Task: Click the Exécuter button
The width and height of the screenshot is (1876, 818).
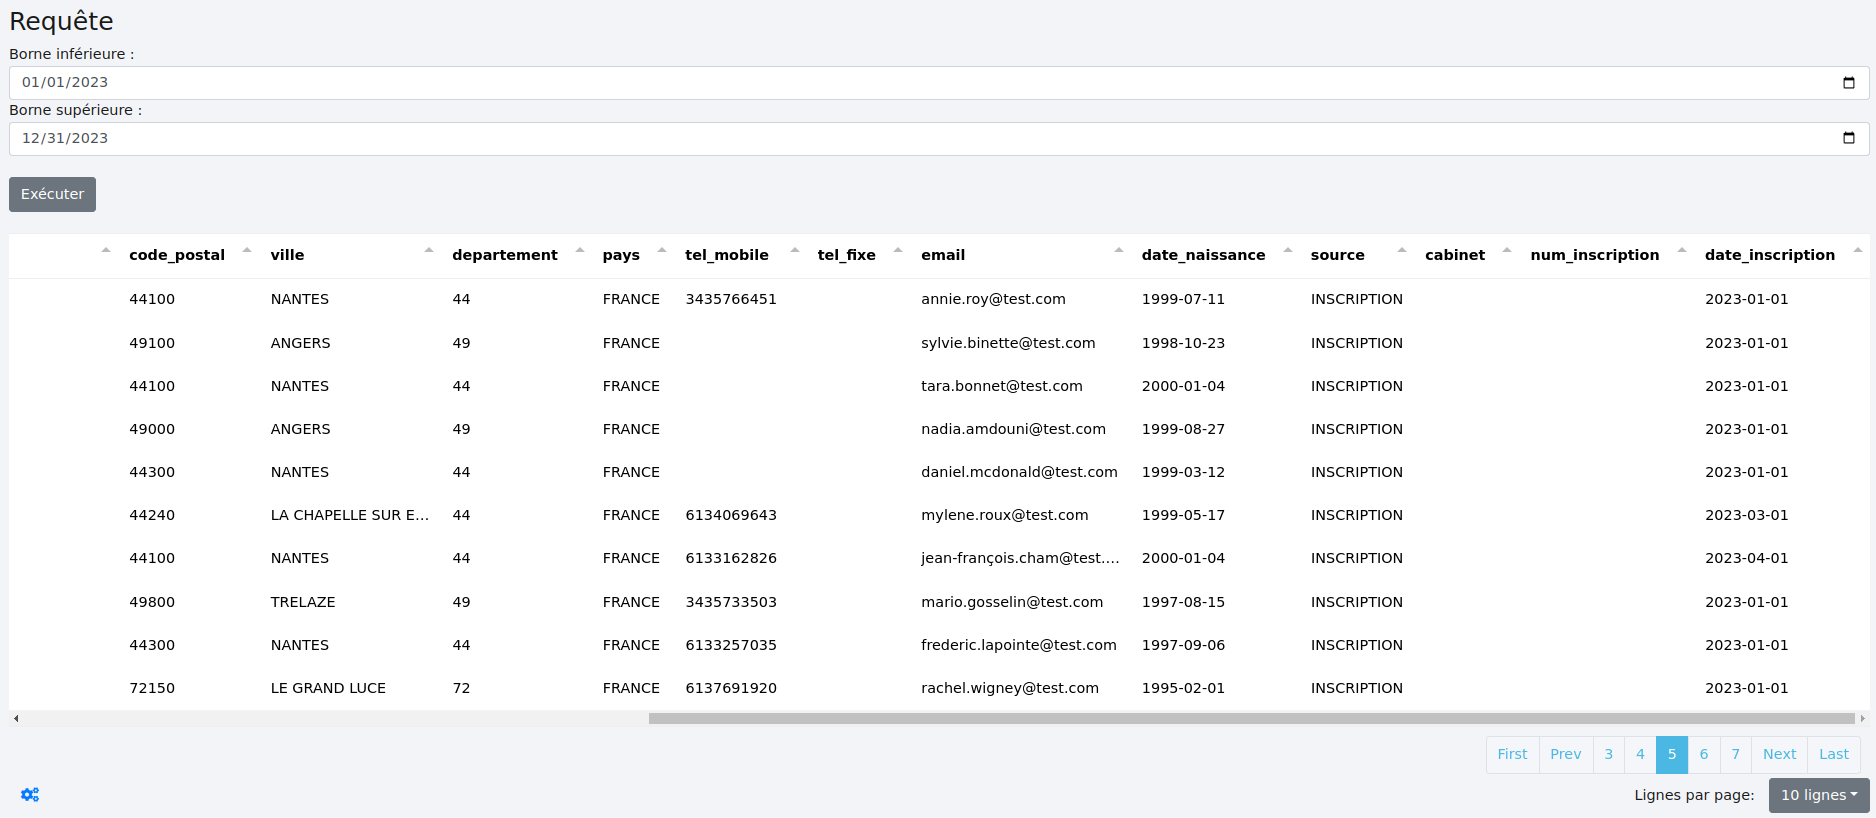Action: click(52, 195)
